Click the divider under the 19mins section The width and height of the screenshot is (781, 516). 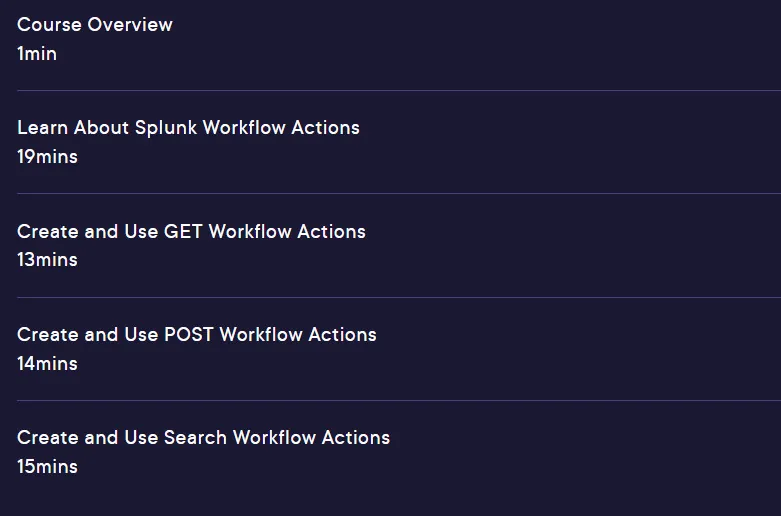(399, 194)
